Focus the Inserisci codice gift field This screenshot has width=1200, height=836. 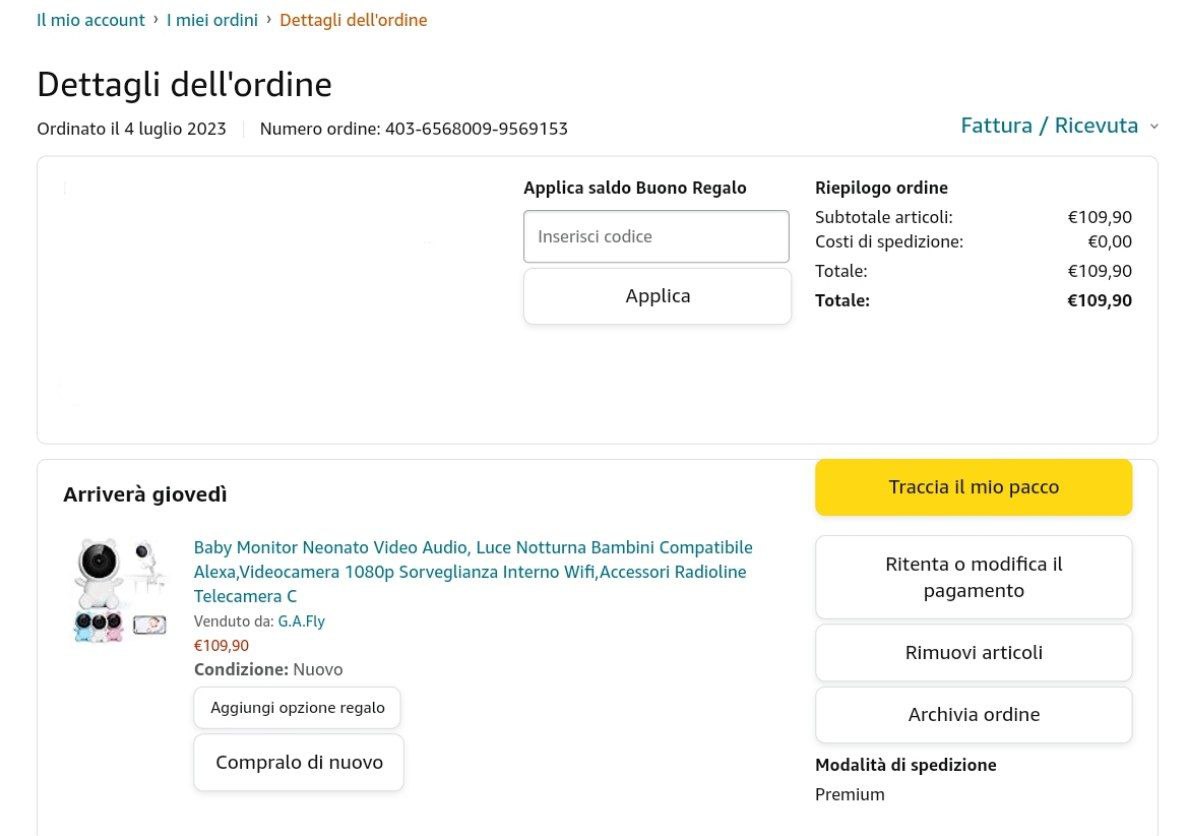(656, 237)
